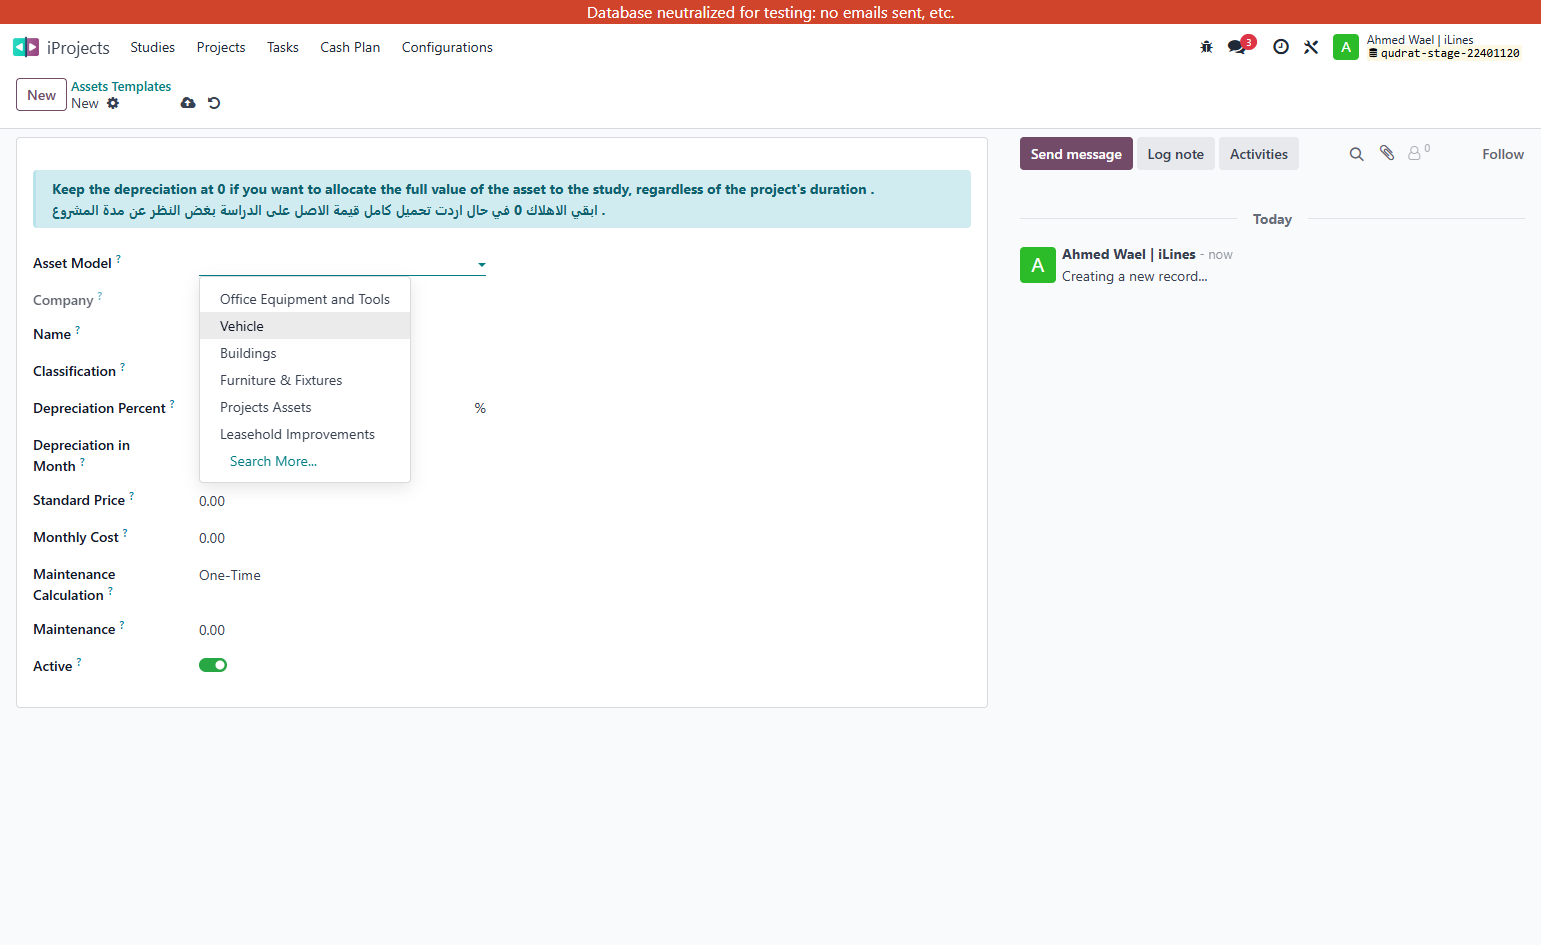The width and height of the screenshot is (1541, 945).
Task: Select Office Equipment and Tools option
Action: pyautogui.click(x=305, y=299)
